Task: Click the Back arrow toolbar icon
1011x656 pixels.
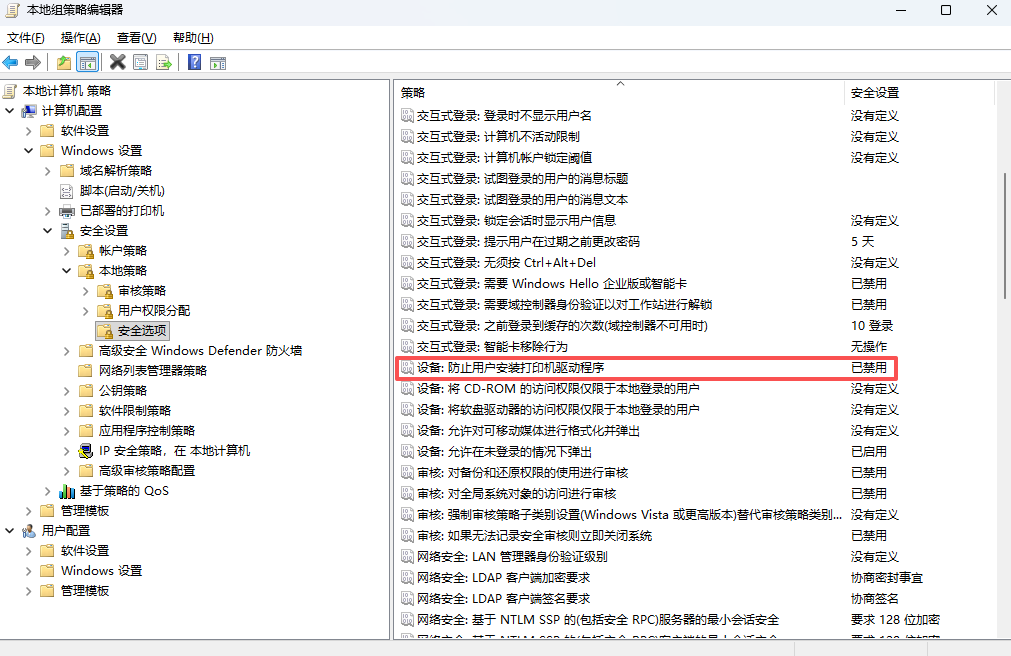Action: (x=11, y=62)
